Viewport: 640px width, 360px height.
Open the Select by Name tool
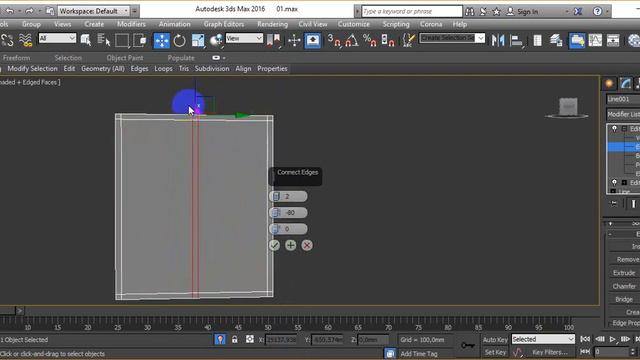pyautogui.click(x=104, y=40)
